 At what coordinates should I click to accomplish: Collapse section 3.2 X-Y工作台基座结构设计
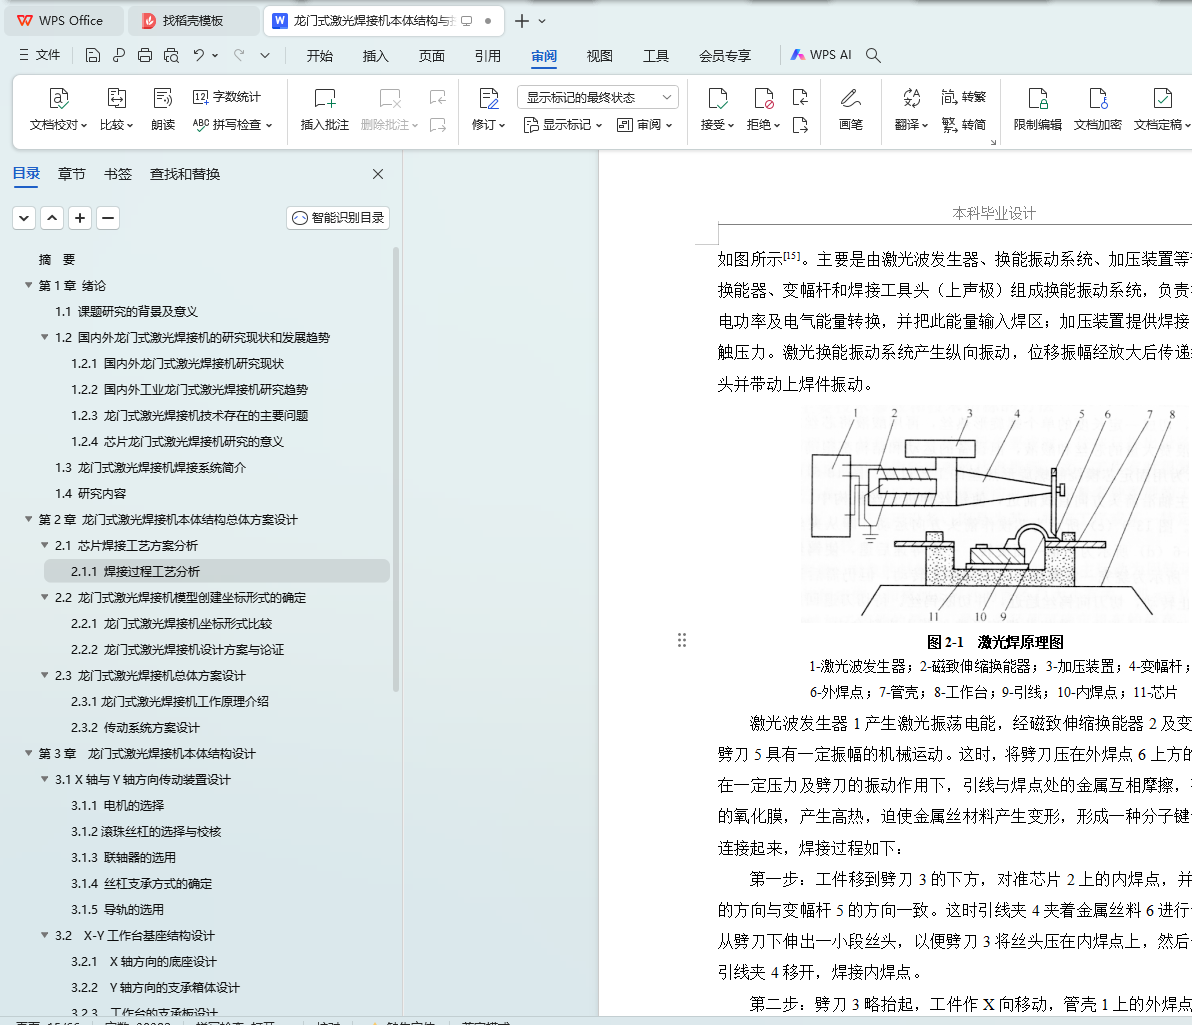pos(44,935)
